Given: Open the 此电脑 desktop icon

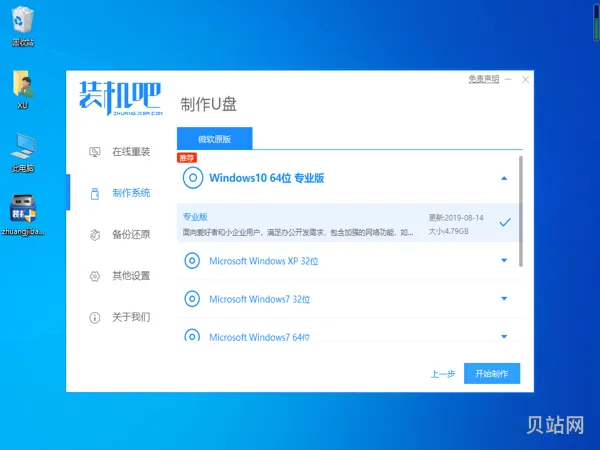Looking at the screenshot, I should pos(23,152).
